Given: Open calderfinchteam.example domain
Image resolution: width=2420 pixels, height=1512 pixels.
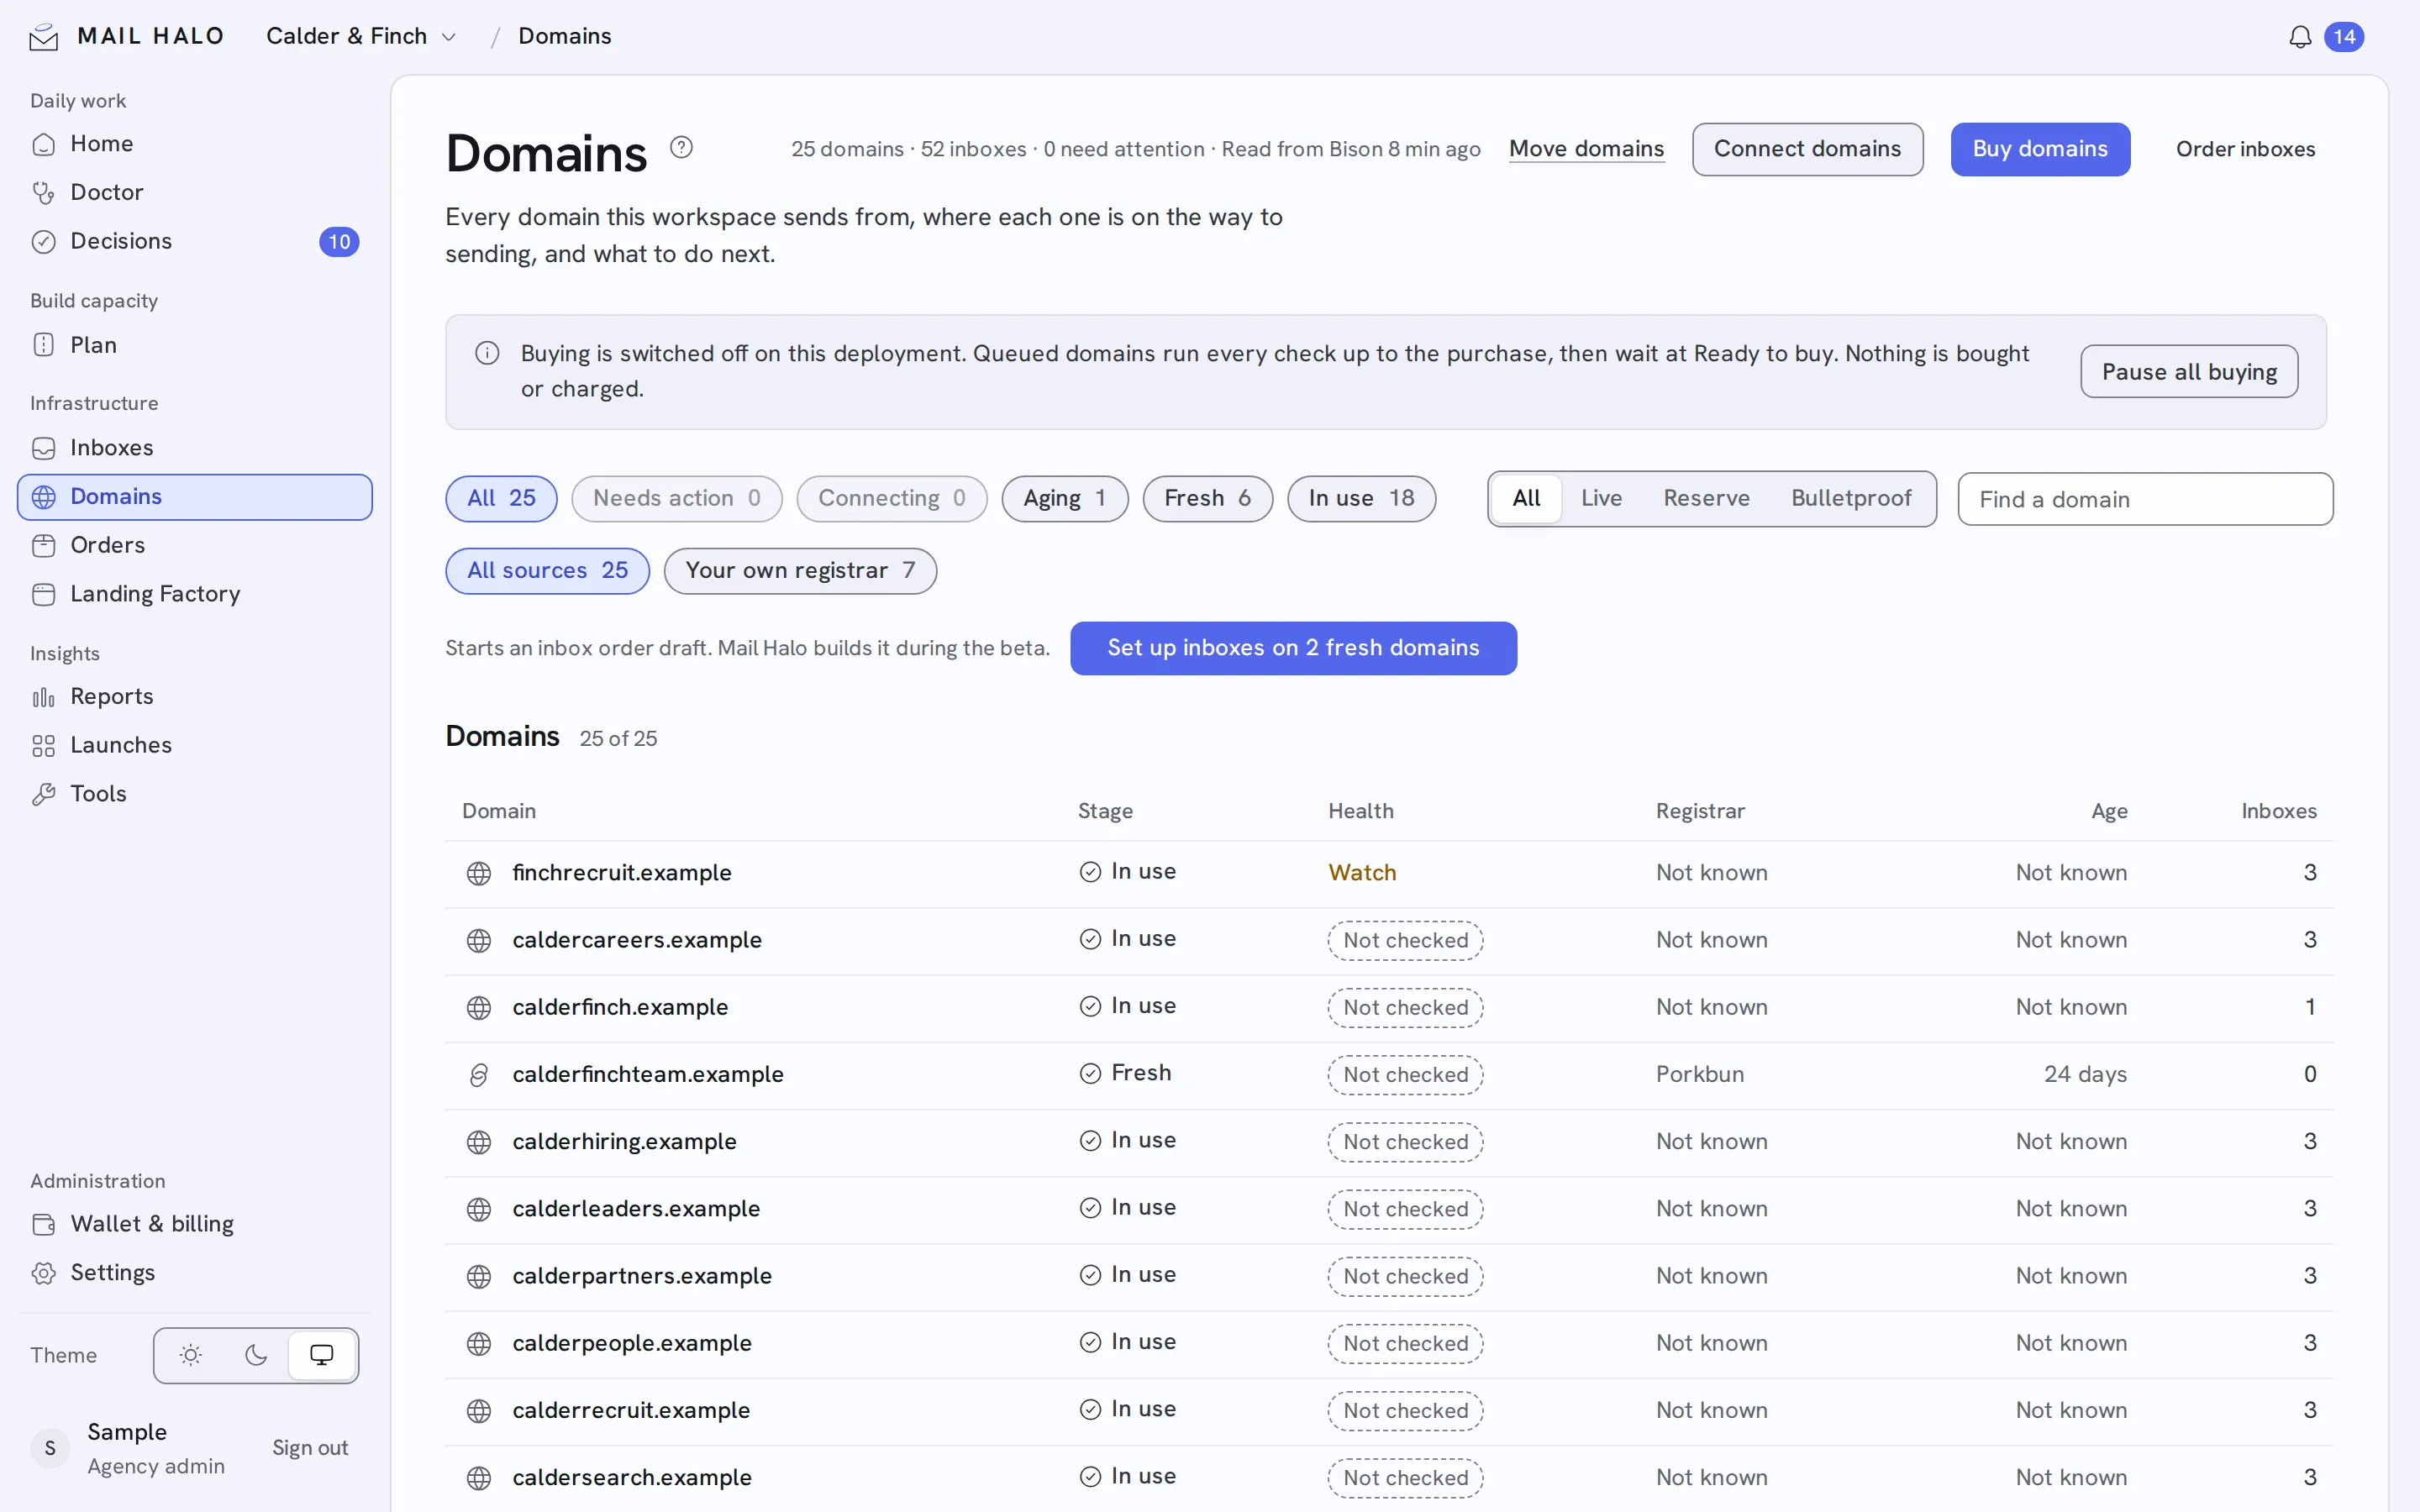Looking at the screenshot, I should coord(648,1075).
